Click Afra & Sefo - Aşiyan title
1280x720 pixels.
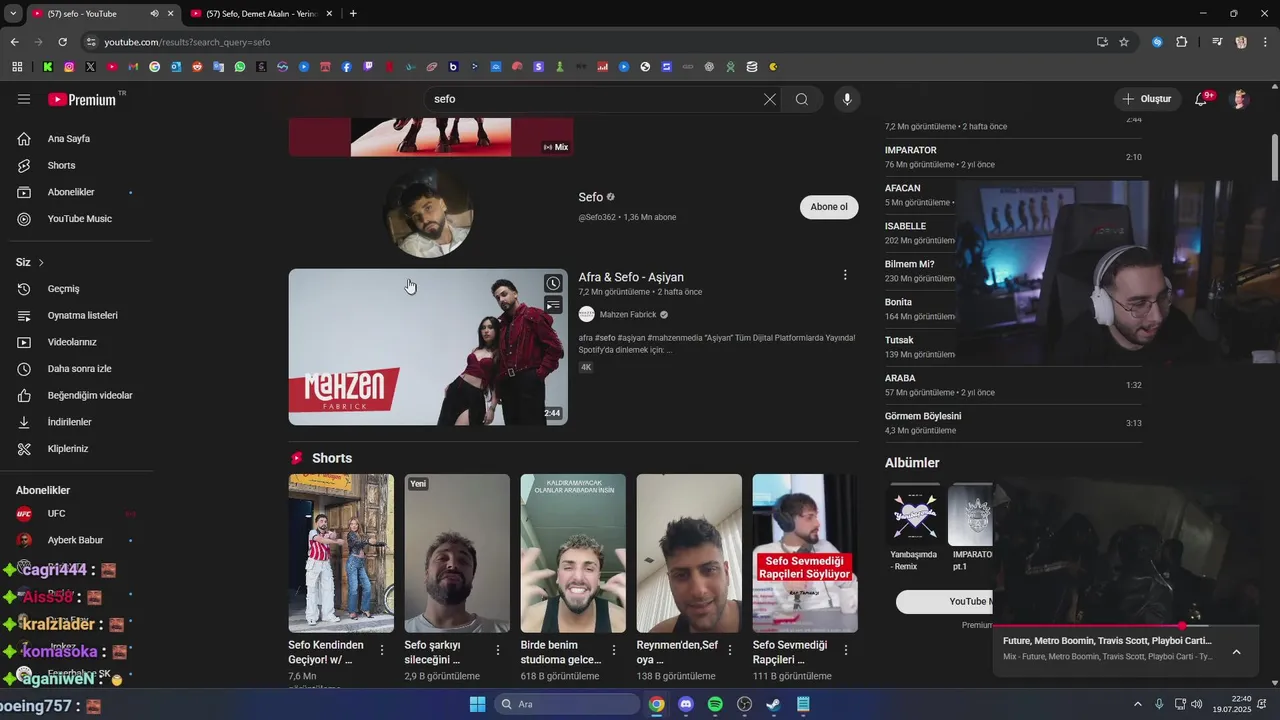click(x=631, y=277)
